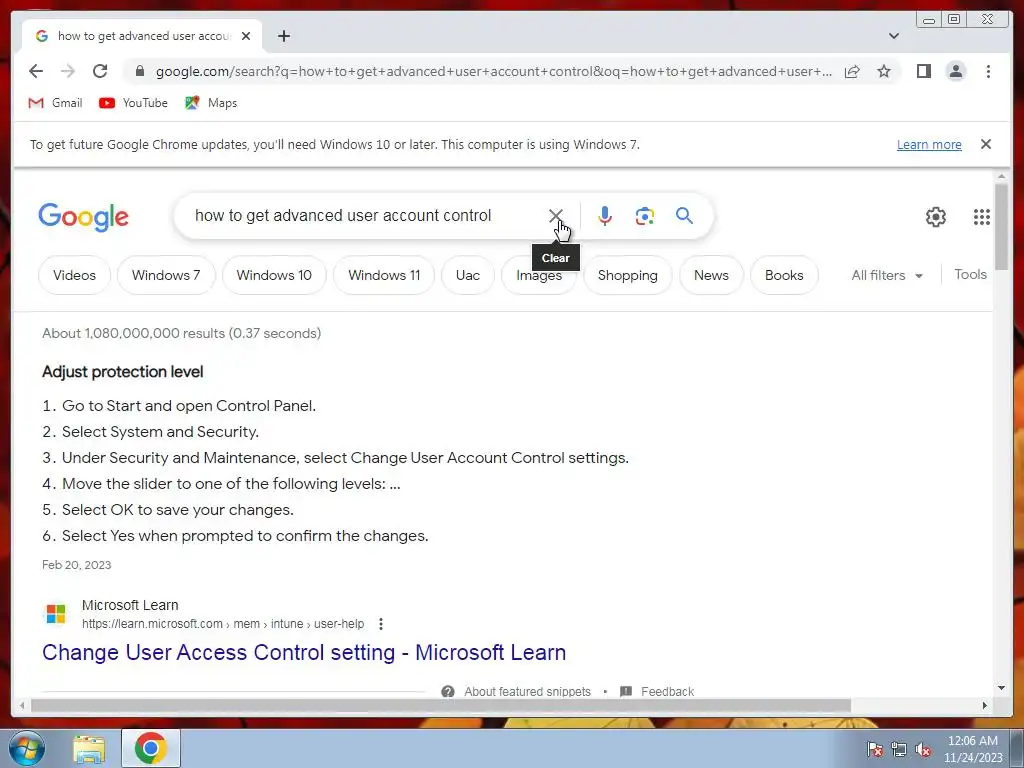
Task: Open a new Chrome tab
Action: pos(283,36)
